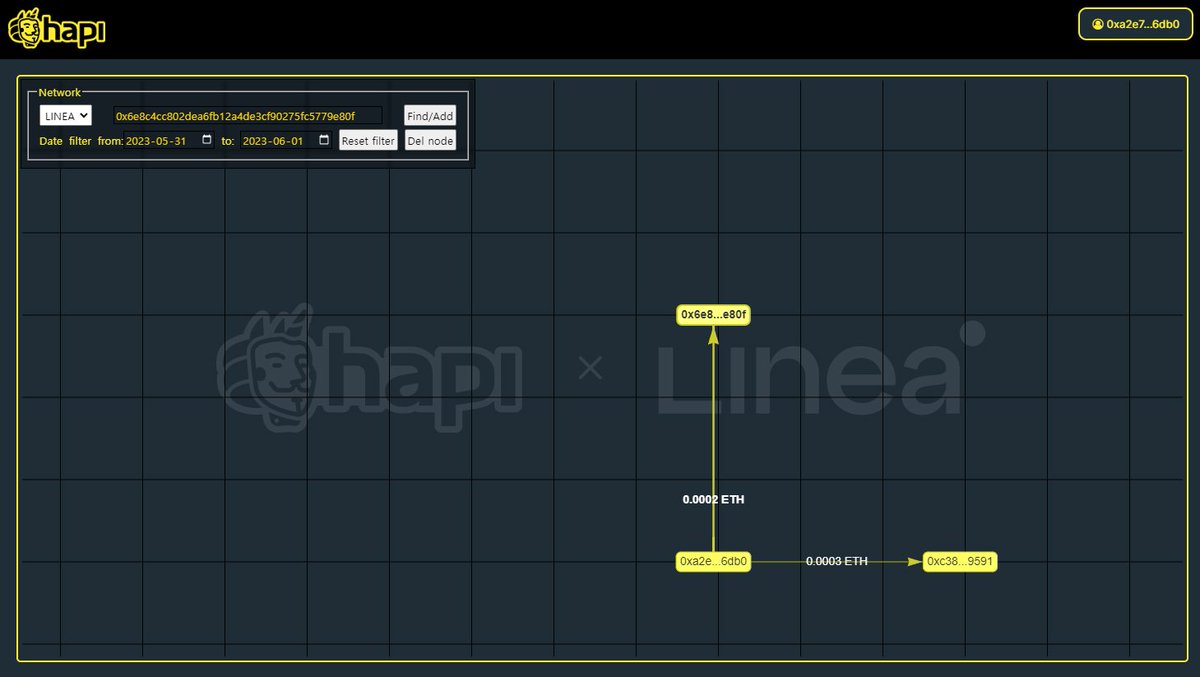Select node 0x6e8...e80f in graph
Screen dimensions: 1200x677
(x=714, y=315)
